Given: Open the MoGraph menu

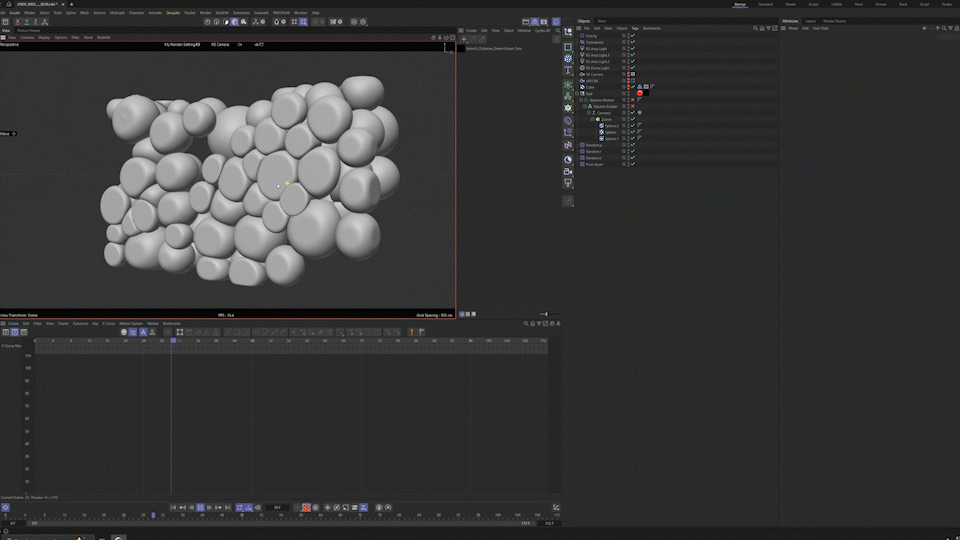Looking at the screenshot, I should point(117,13).
